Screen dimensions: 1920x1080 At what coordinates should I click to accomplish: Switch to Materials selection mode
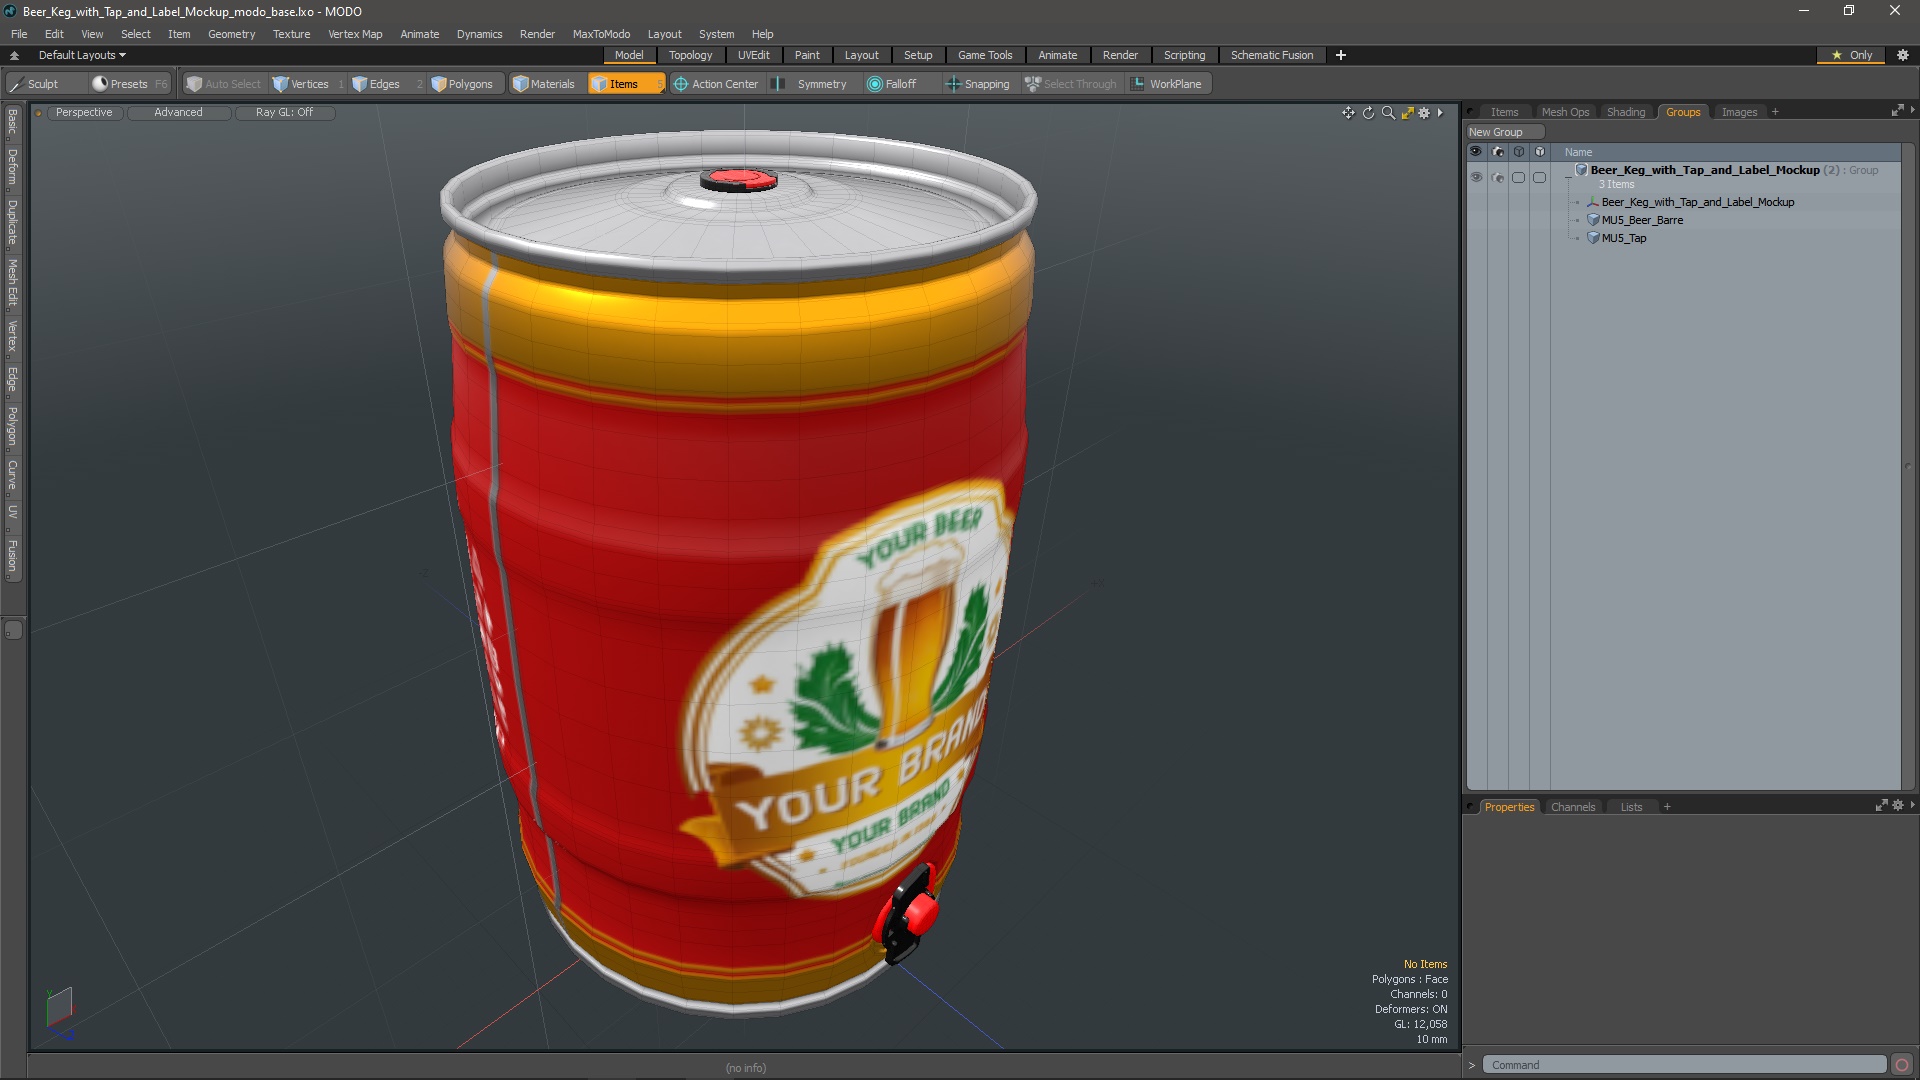[545, 84]
